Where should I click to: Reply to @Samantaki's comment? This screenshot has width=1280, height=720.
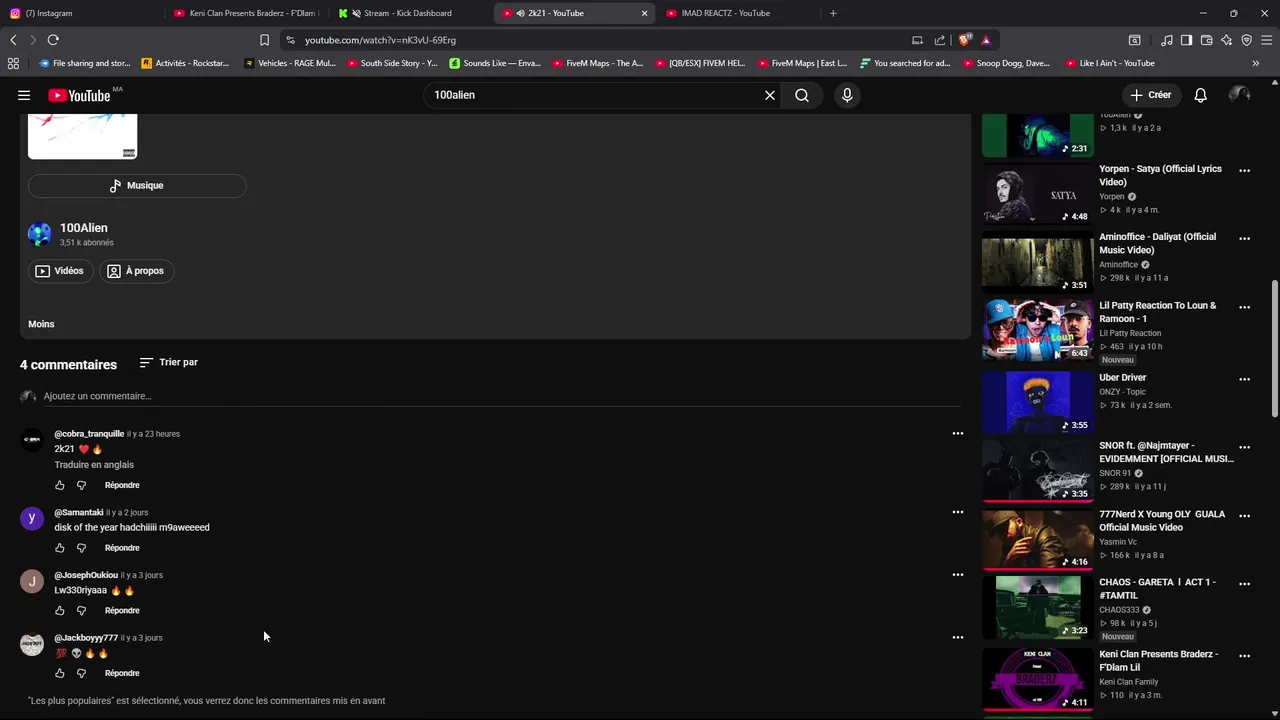click(122, 548)
